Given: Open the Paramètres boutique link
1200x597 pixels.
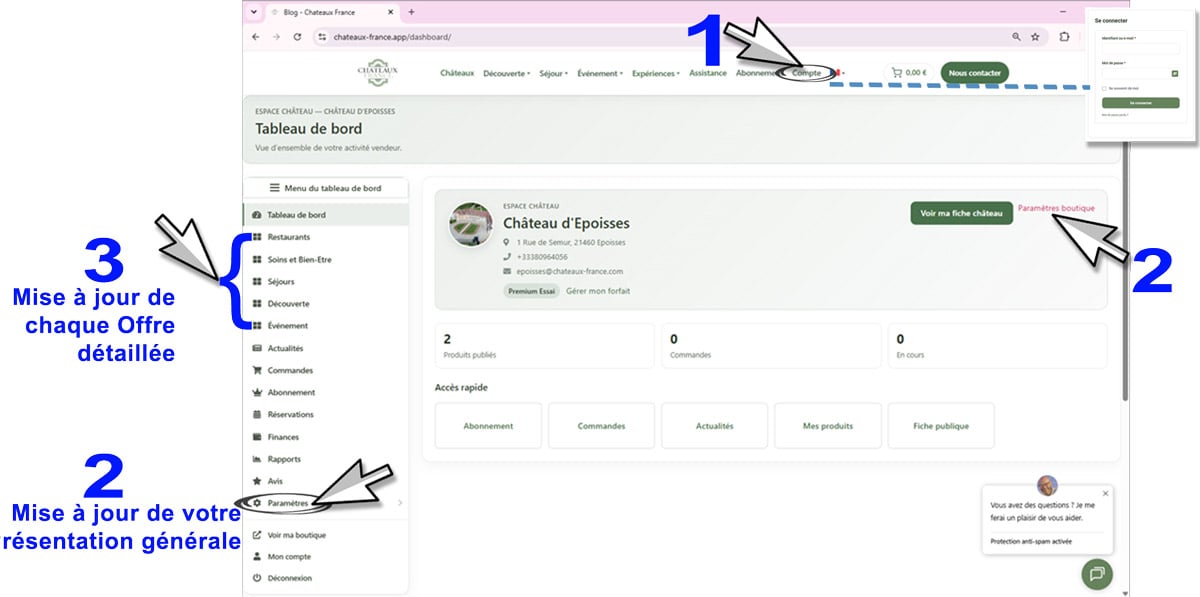Looking at the screenshot, I should [x=1056, y=209].
